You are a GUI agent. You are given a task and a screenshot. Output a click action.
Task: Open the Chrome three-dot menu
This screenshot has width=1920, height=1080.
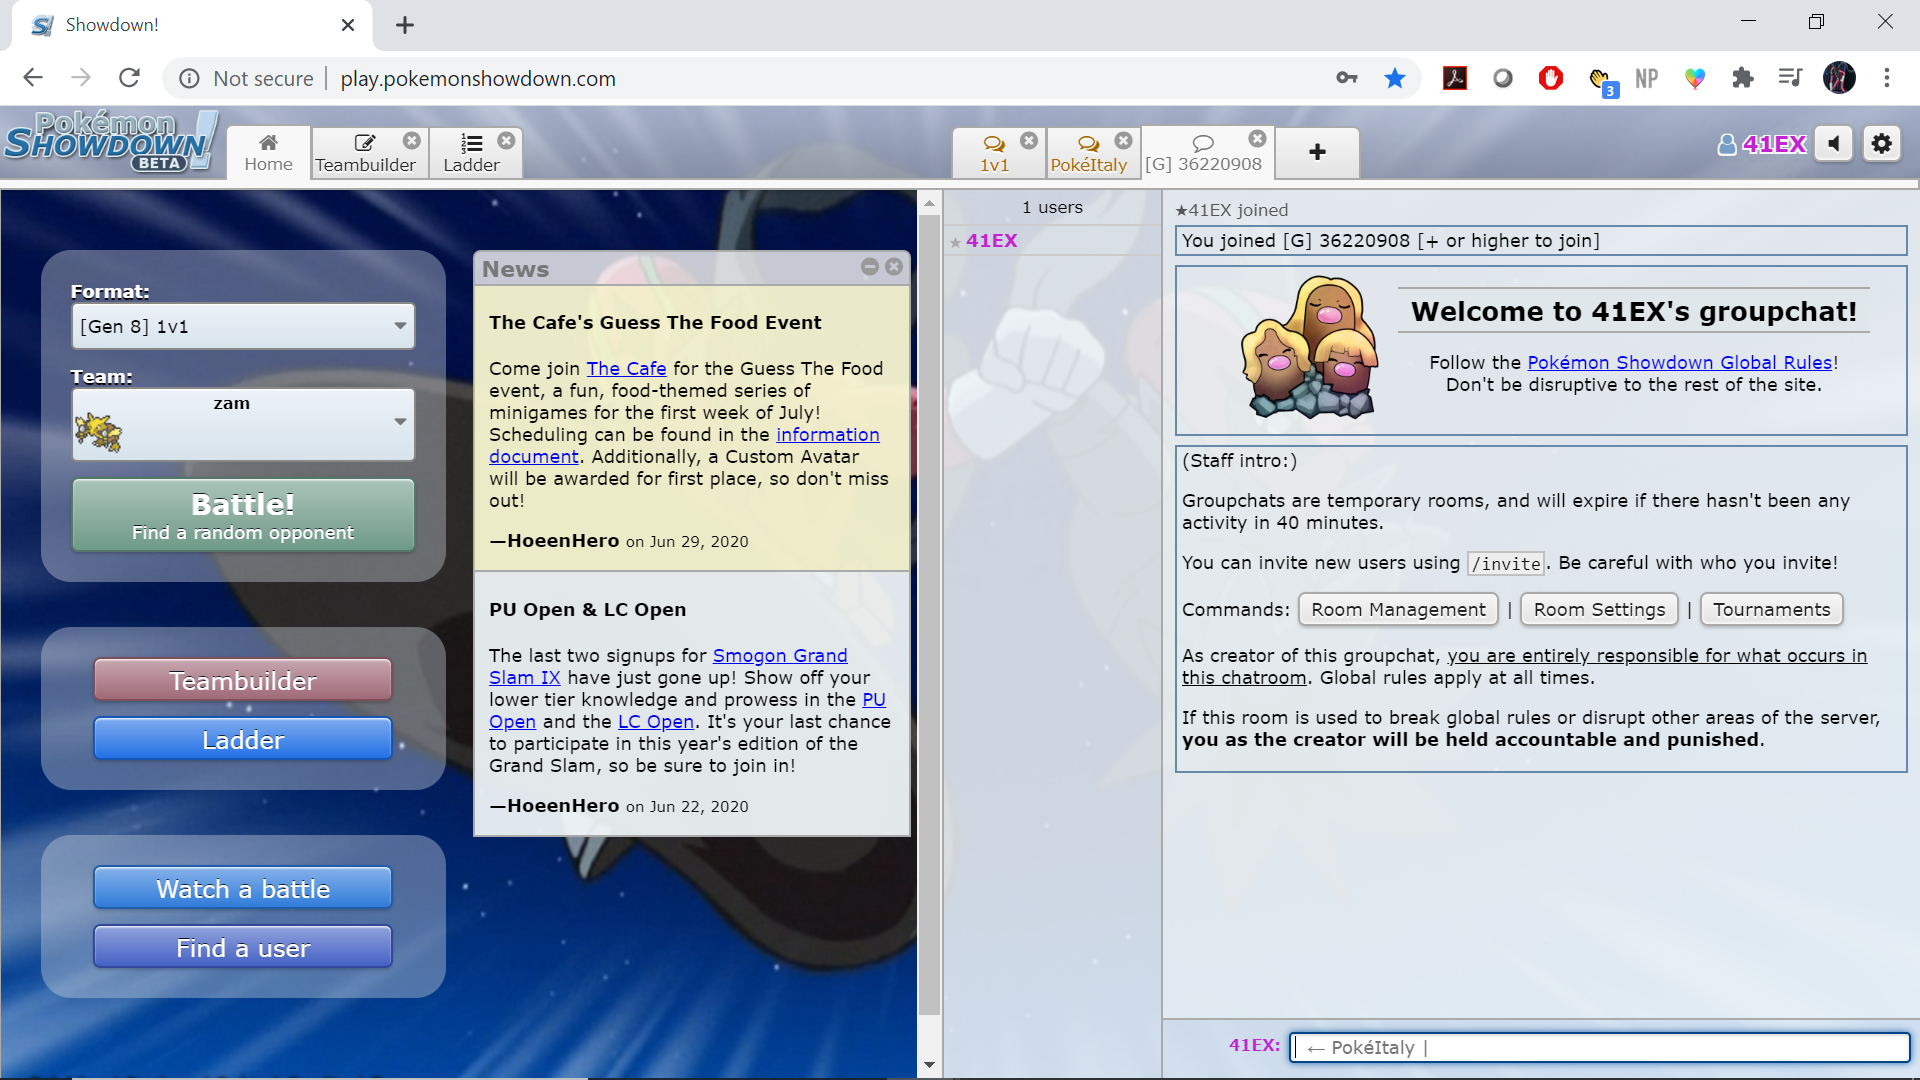(1887, 78)
